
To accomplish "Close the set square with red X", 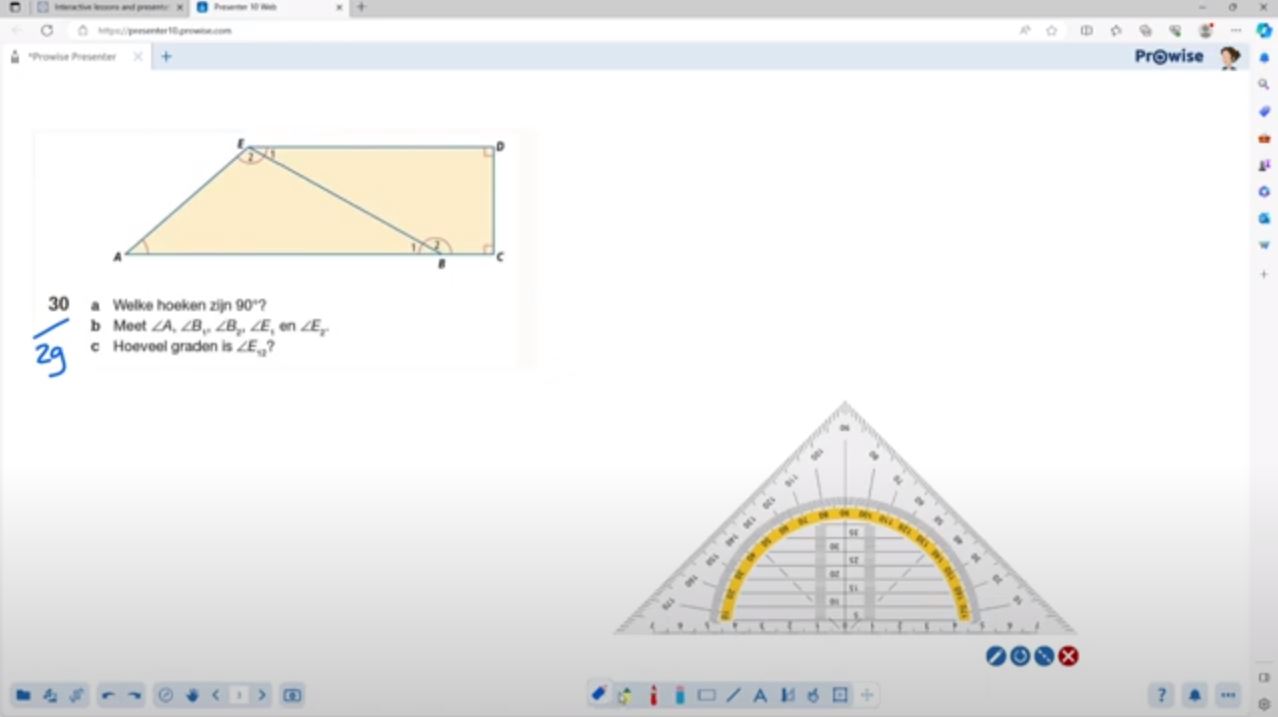I will [1069, 656].
